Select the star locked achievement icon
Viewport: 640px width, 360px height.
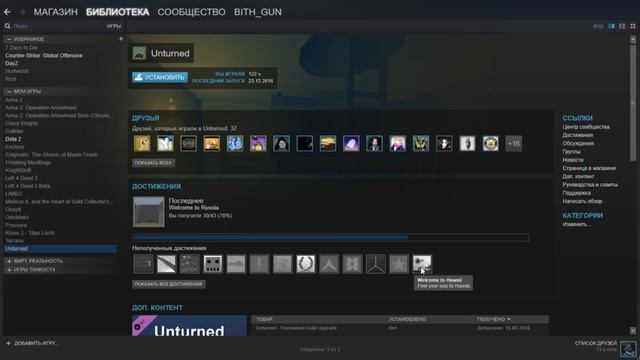(398, 264)
